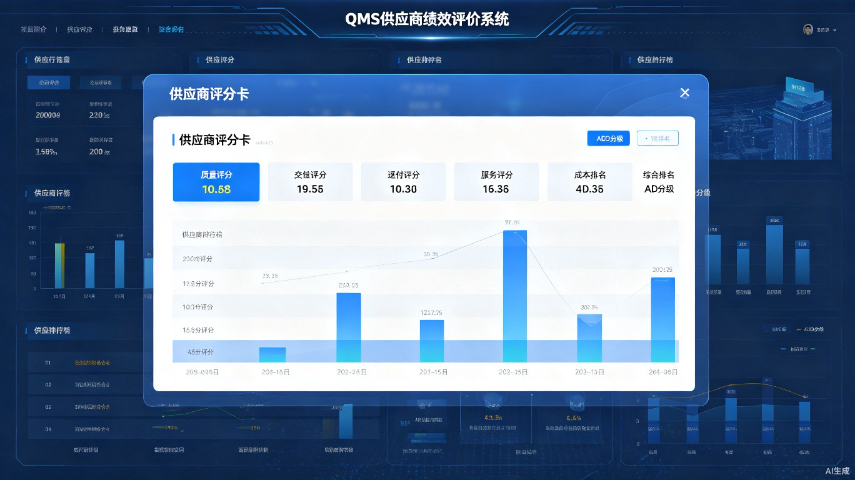Select the 质量评分 10.58 score card
Viewport: 855px width, 480px height.
pos(216,182)
